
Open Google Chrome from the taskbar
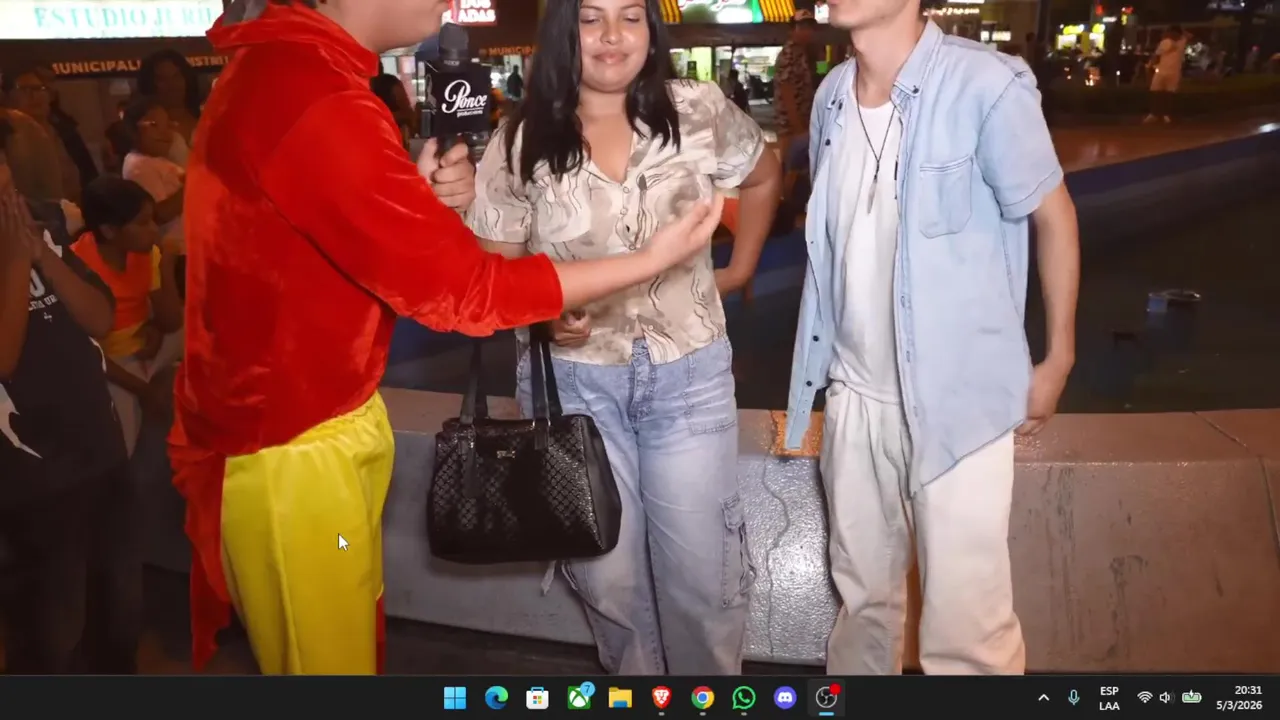click(x=703, y=698)
